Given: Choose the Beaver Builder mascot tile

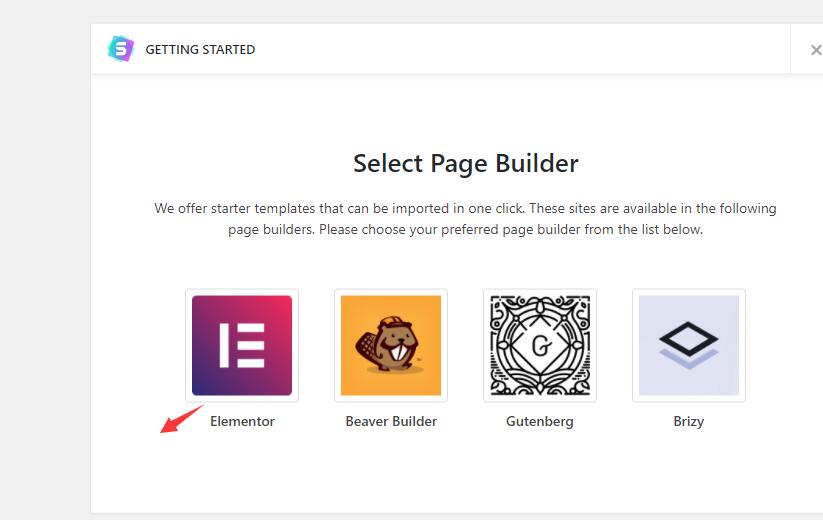Looking at the screenshot, I should pos(391,345).
